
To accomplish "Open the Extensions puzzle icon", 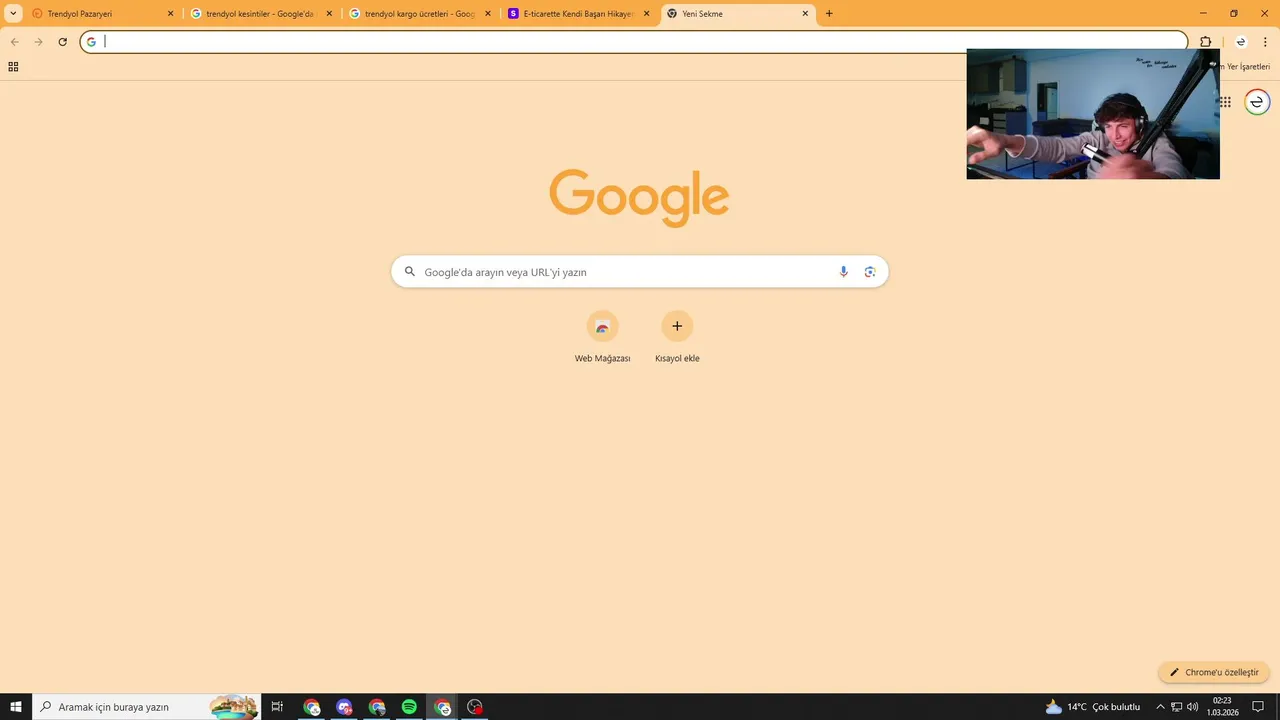I will click(x=1205, y=42).
